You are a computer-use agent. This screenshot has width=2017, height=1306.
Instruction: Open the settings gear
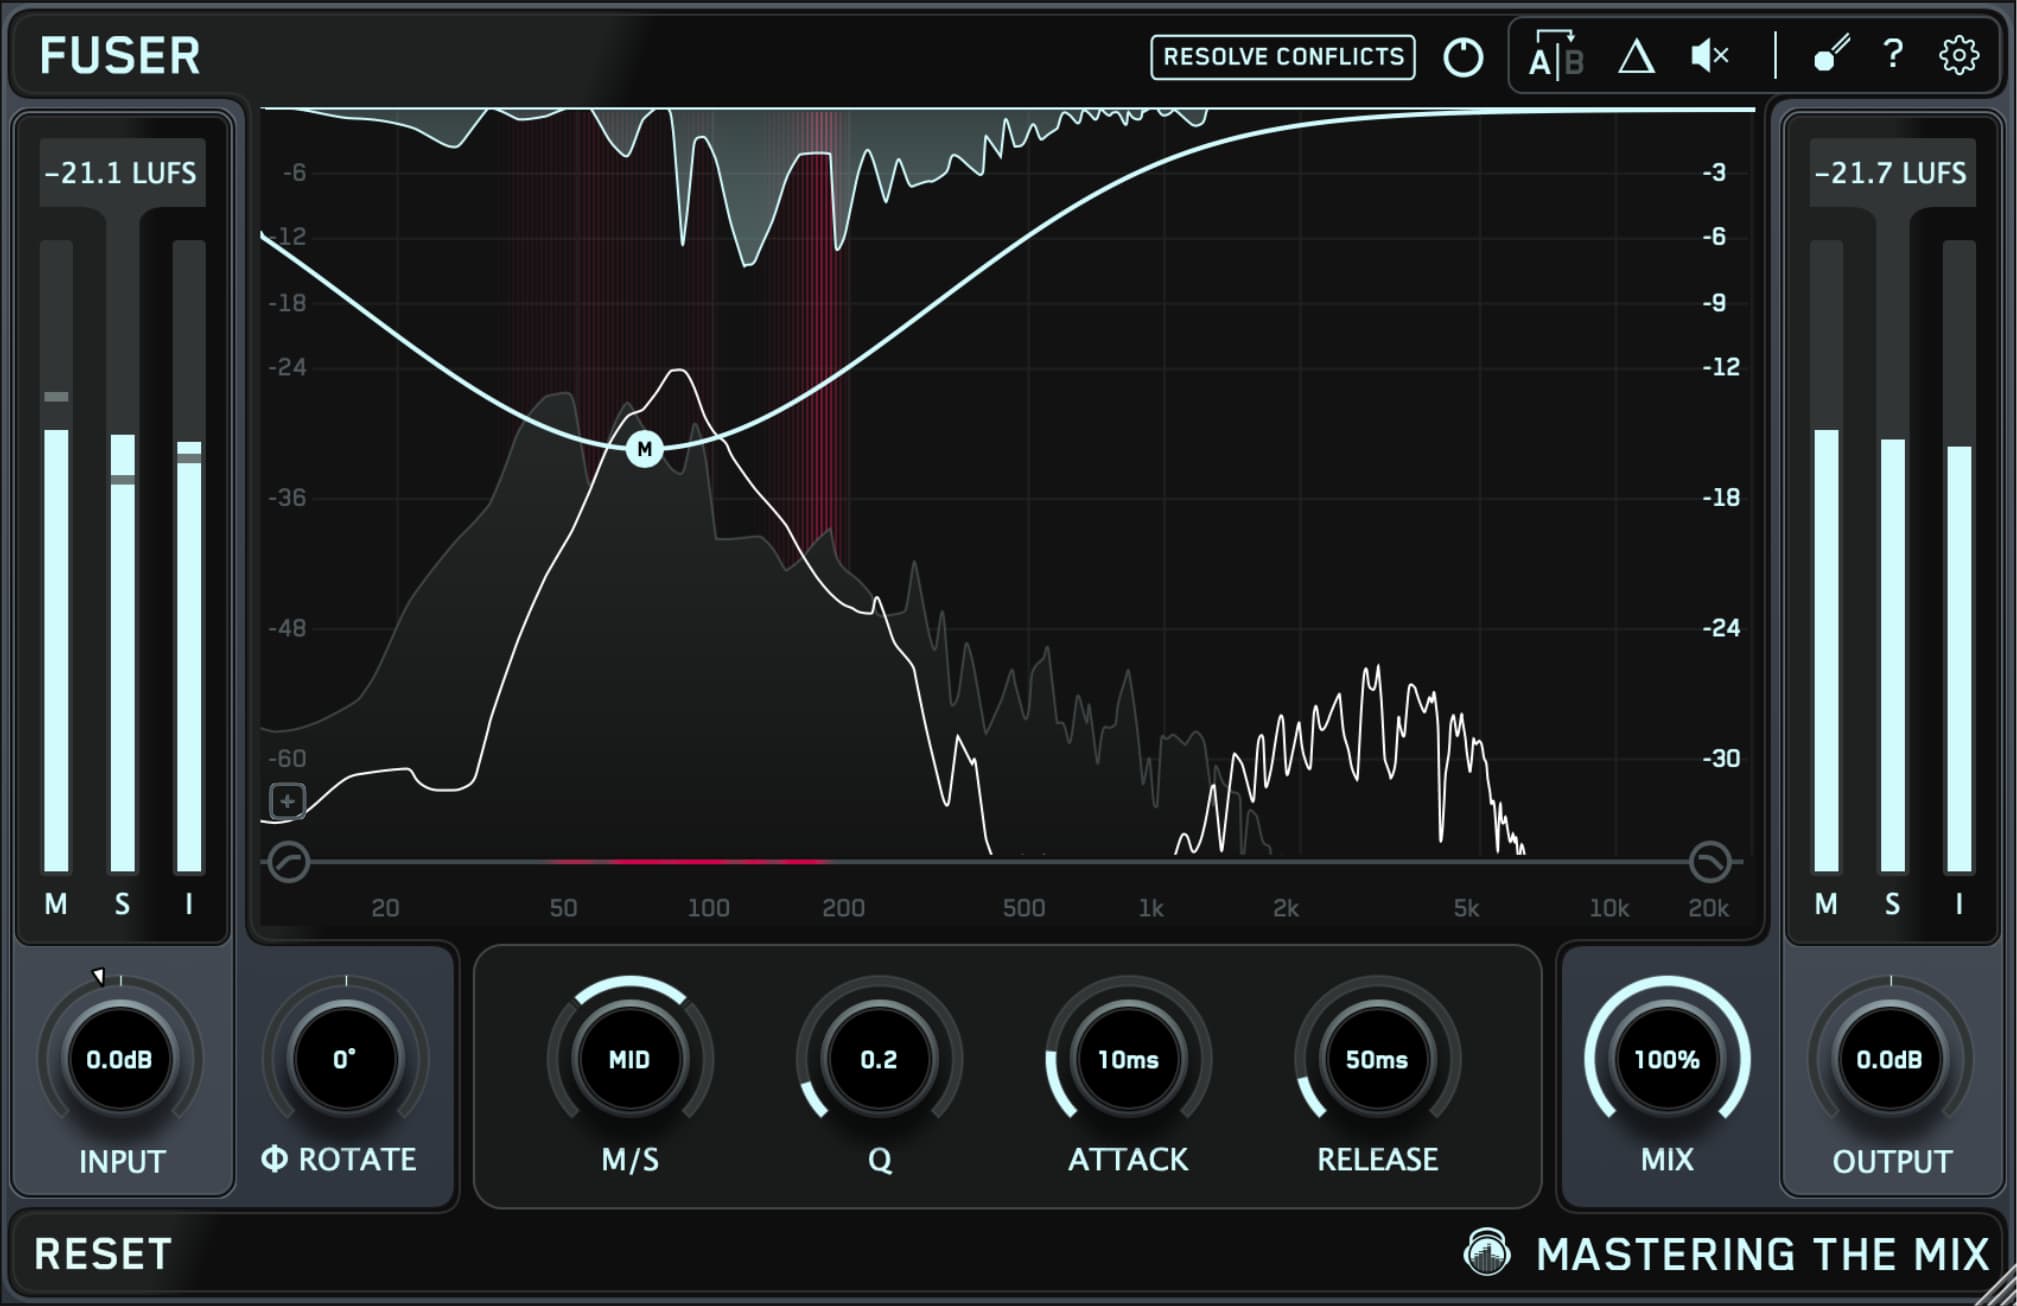1958,56
